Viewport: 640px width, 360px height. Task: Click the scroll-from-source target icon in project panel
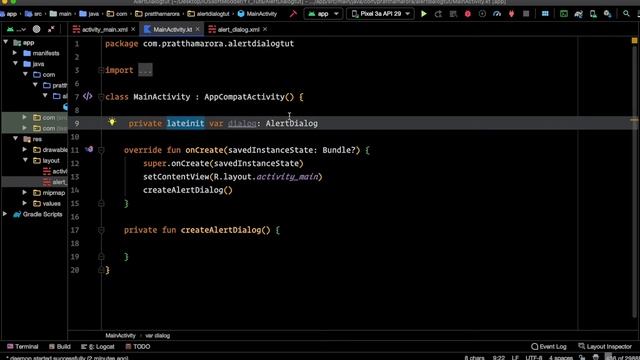(x=36, y=29)
